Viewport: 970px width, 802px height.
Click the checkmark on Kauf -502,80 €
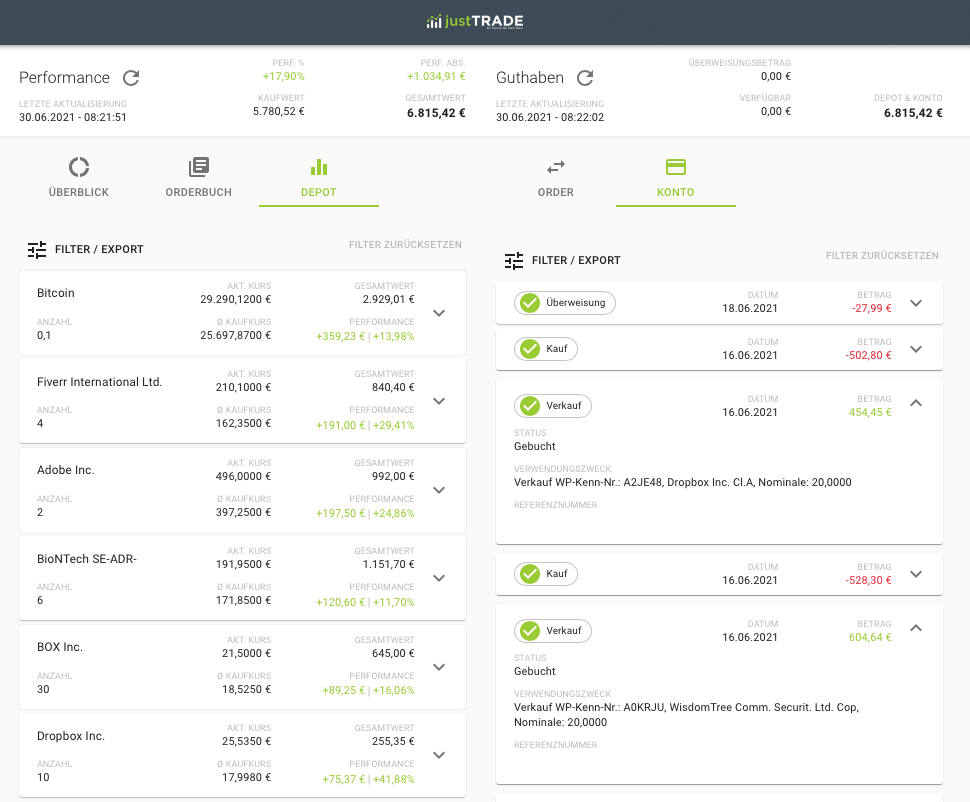530,349
